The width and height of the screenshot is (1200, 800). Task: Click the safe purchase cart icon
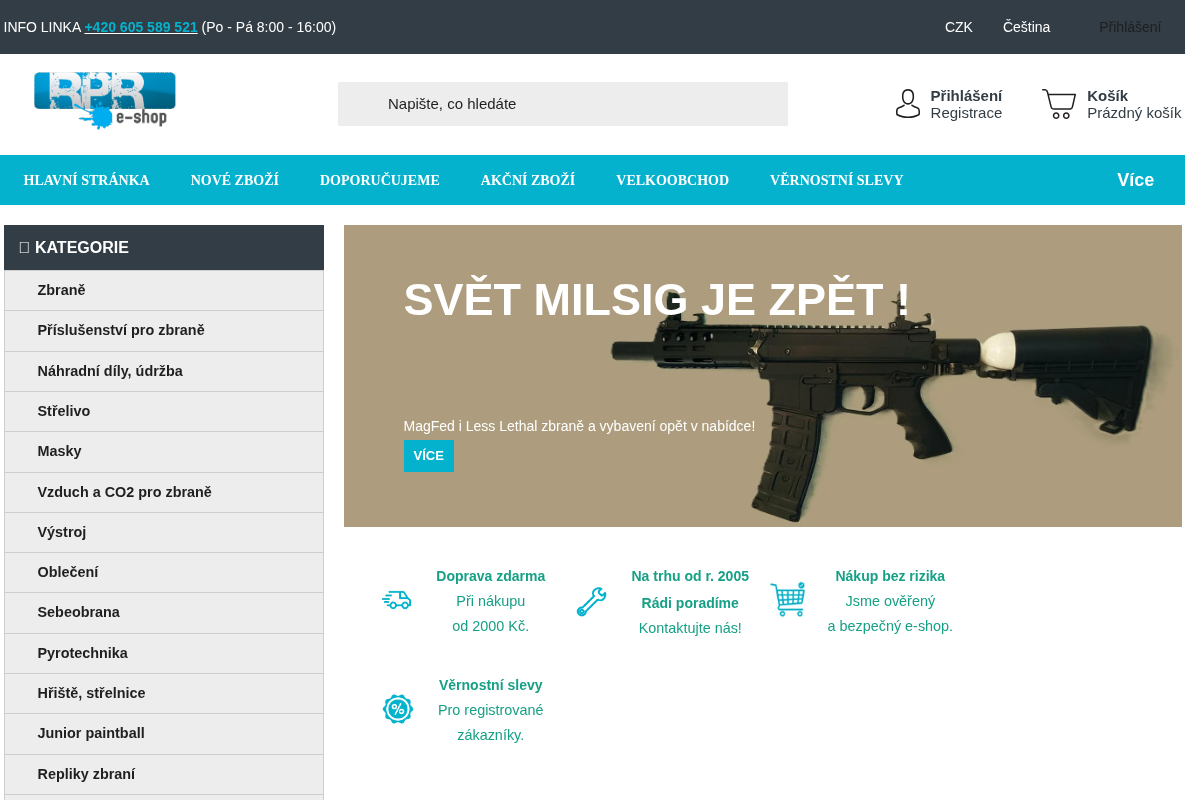[x=788, y=599]
